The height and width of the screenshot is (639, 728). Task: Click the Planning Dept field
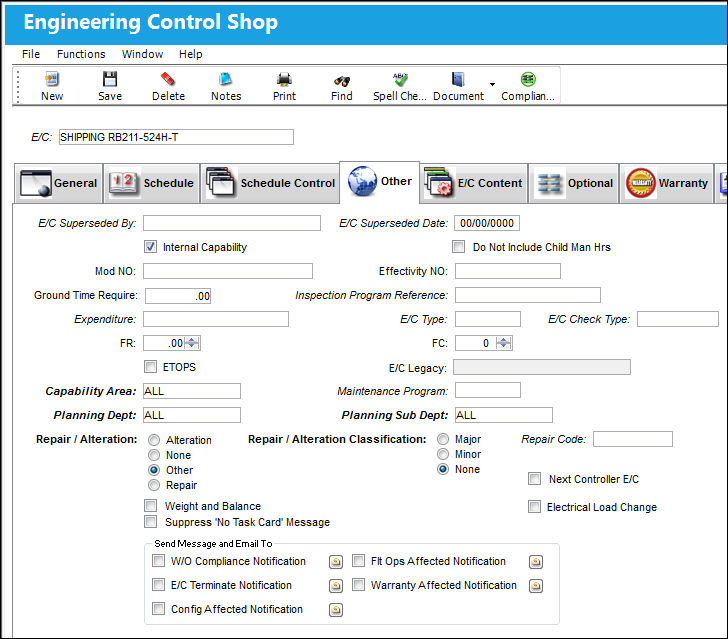192,415
